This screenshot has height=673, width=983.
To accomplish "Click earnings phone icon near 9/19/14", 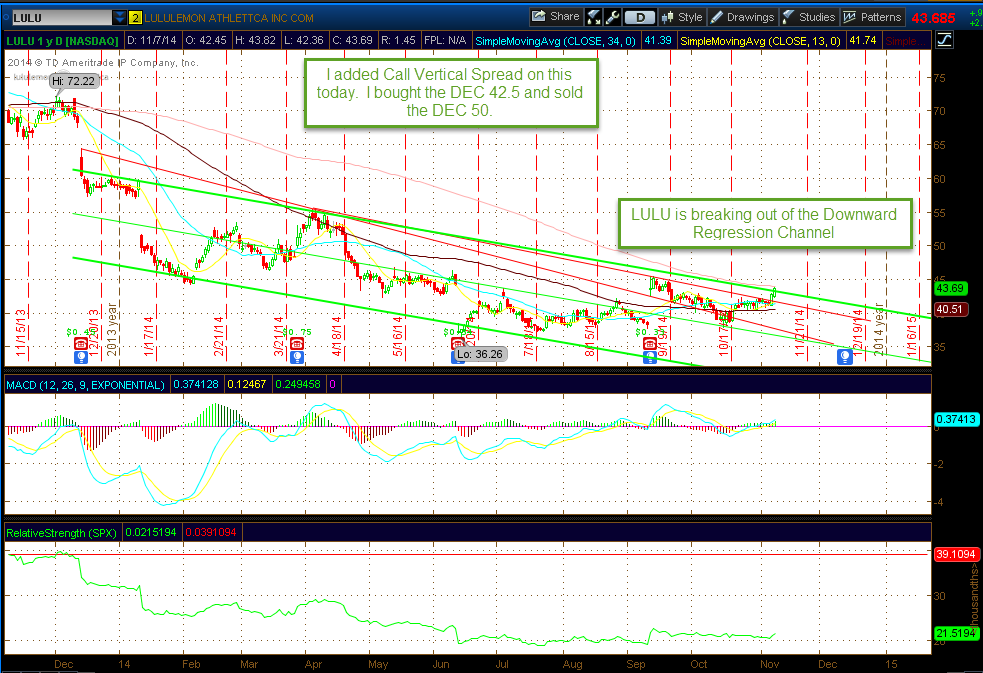I will (x=649, y=343).
